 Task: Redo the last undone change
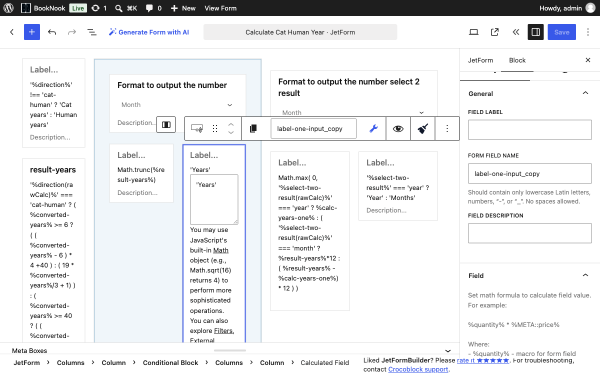click(x=72, y=32)
